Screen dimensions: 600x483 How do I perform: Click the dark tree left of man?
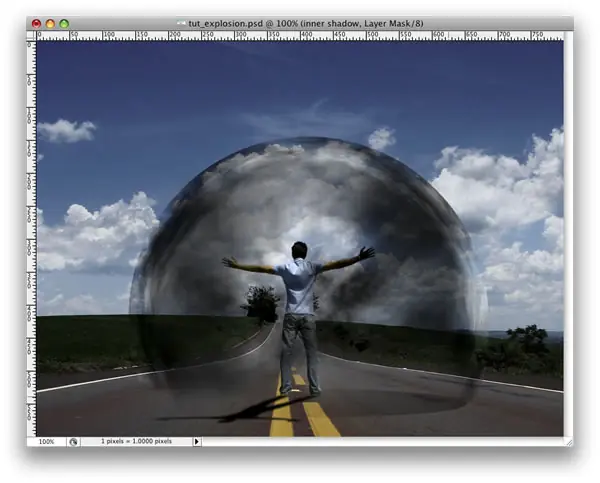tap(261, 302)
